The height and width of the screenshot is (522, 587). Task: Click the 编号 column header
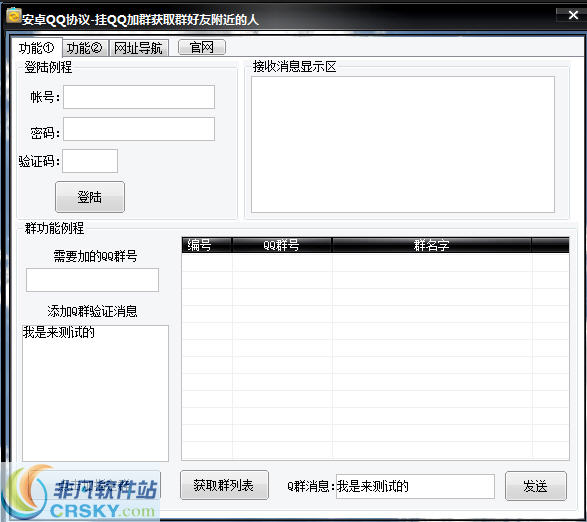click(x=207, y=245)
